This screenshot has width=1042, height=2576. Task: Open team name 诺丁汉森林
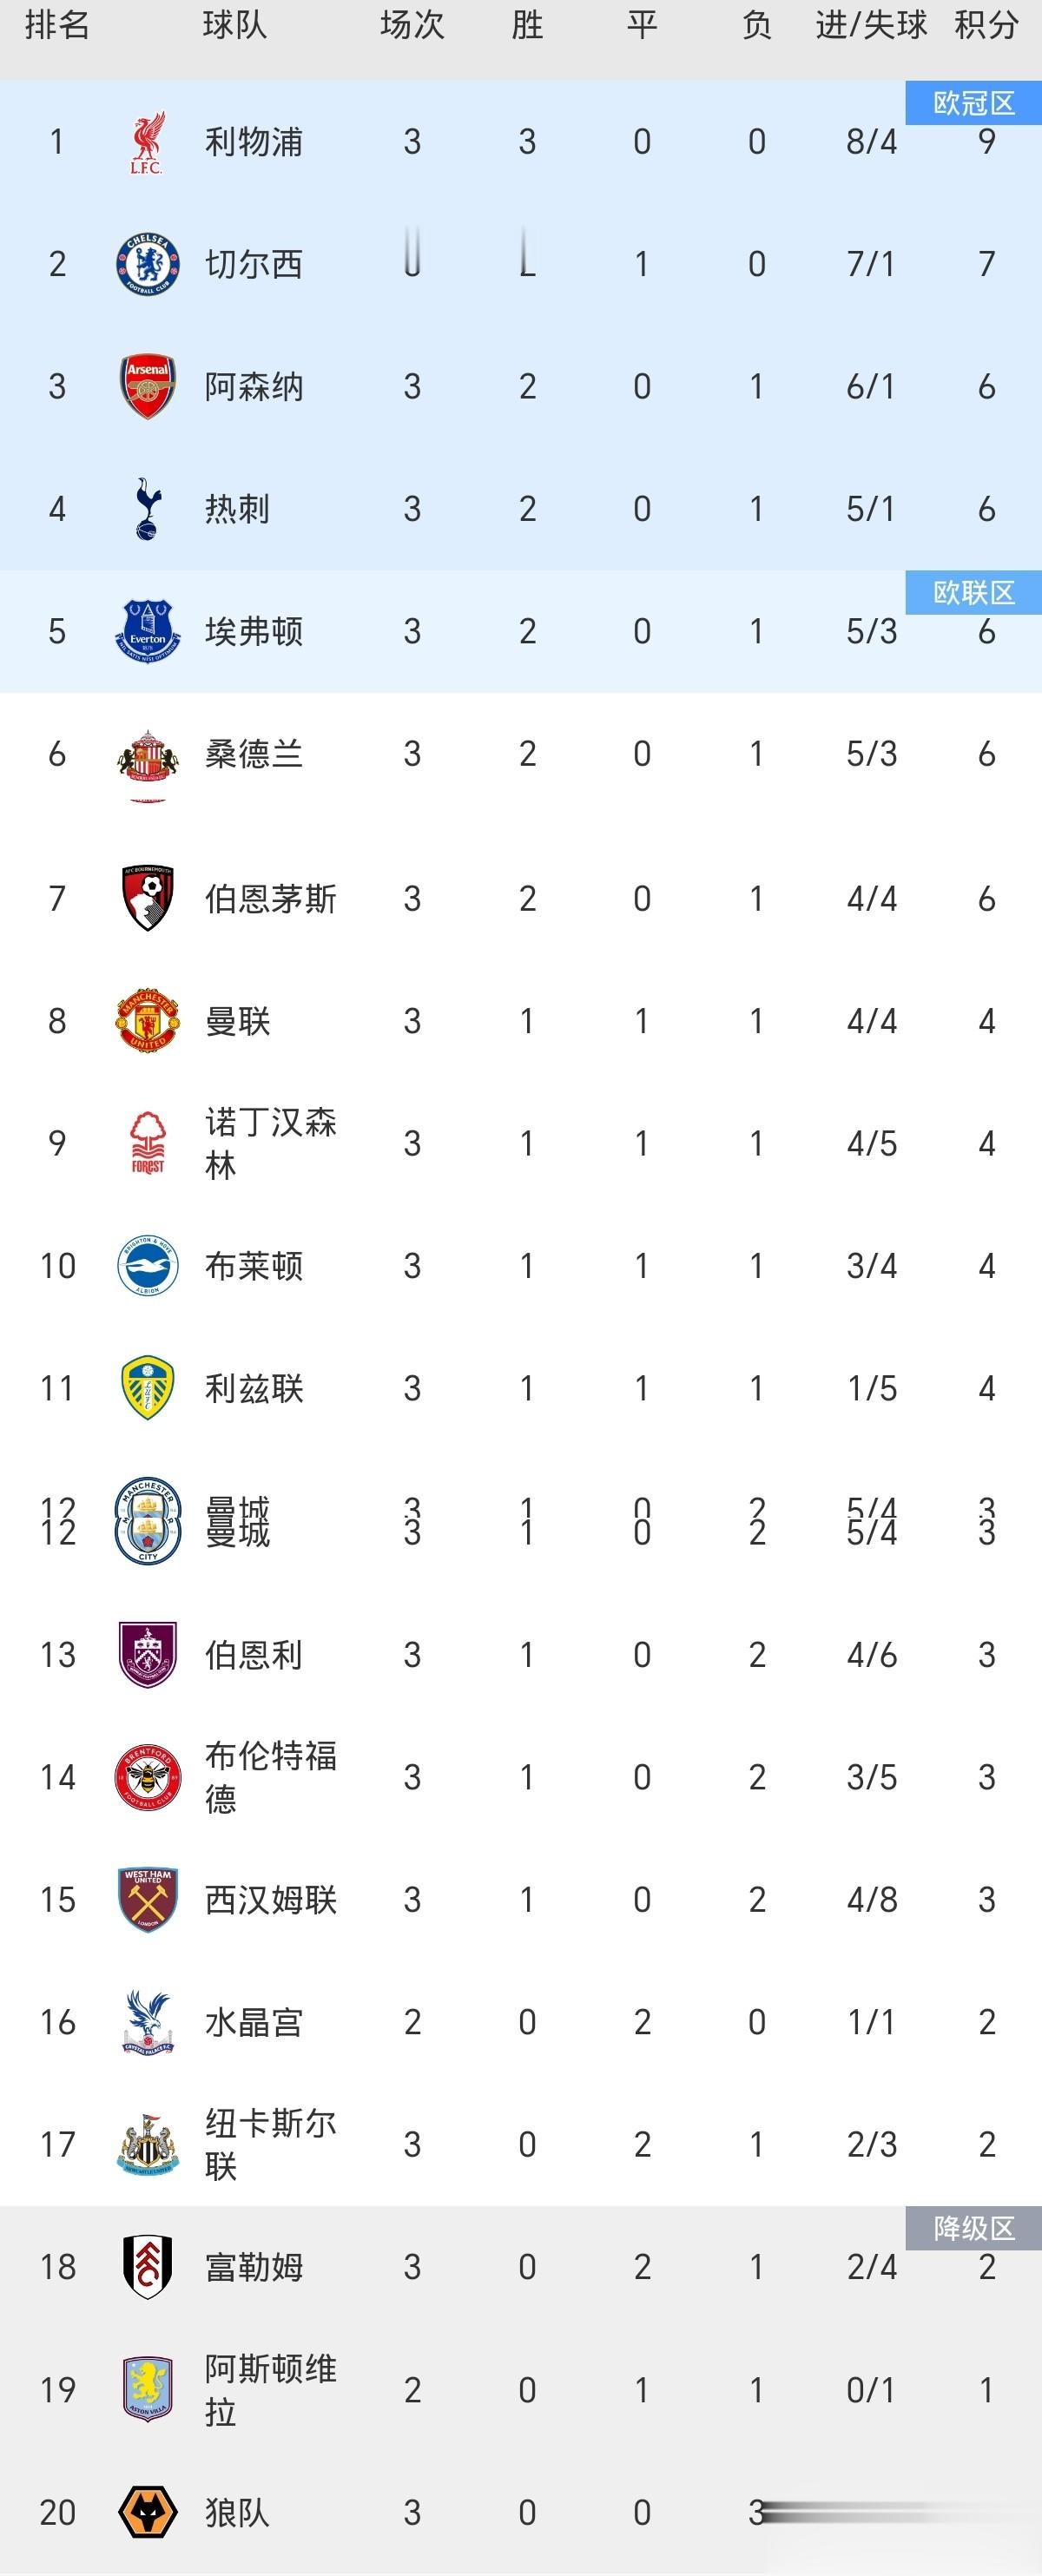(270, 1143)
